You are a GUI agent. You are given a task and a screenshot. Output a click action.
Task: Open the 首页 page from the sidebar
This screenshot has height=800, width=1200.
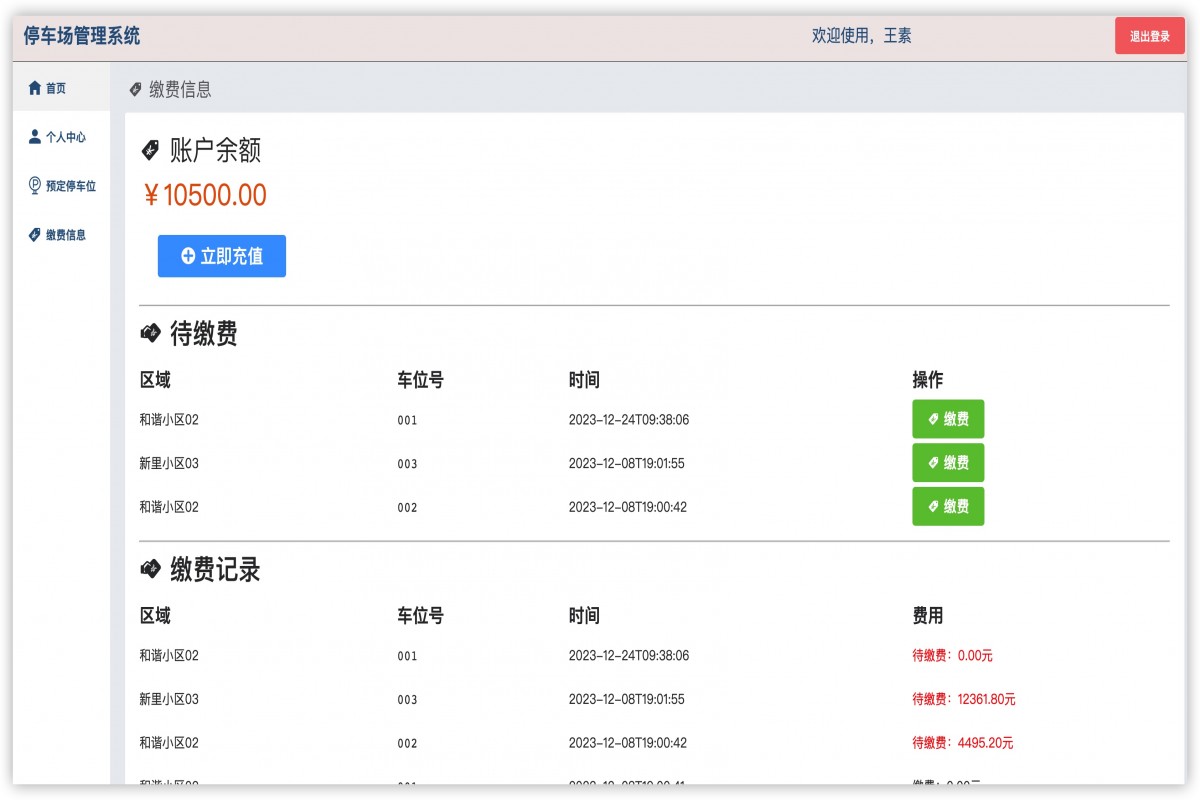(x=53, y=88)
